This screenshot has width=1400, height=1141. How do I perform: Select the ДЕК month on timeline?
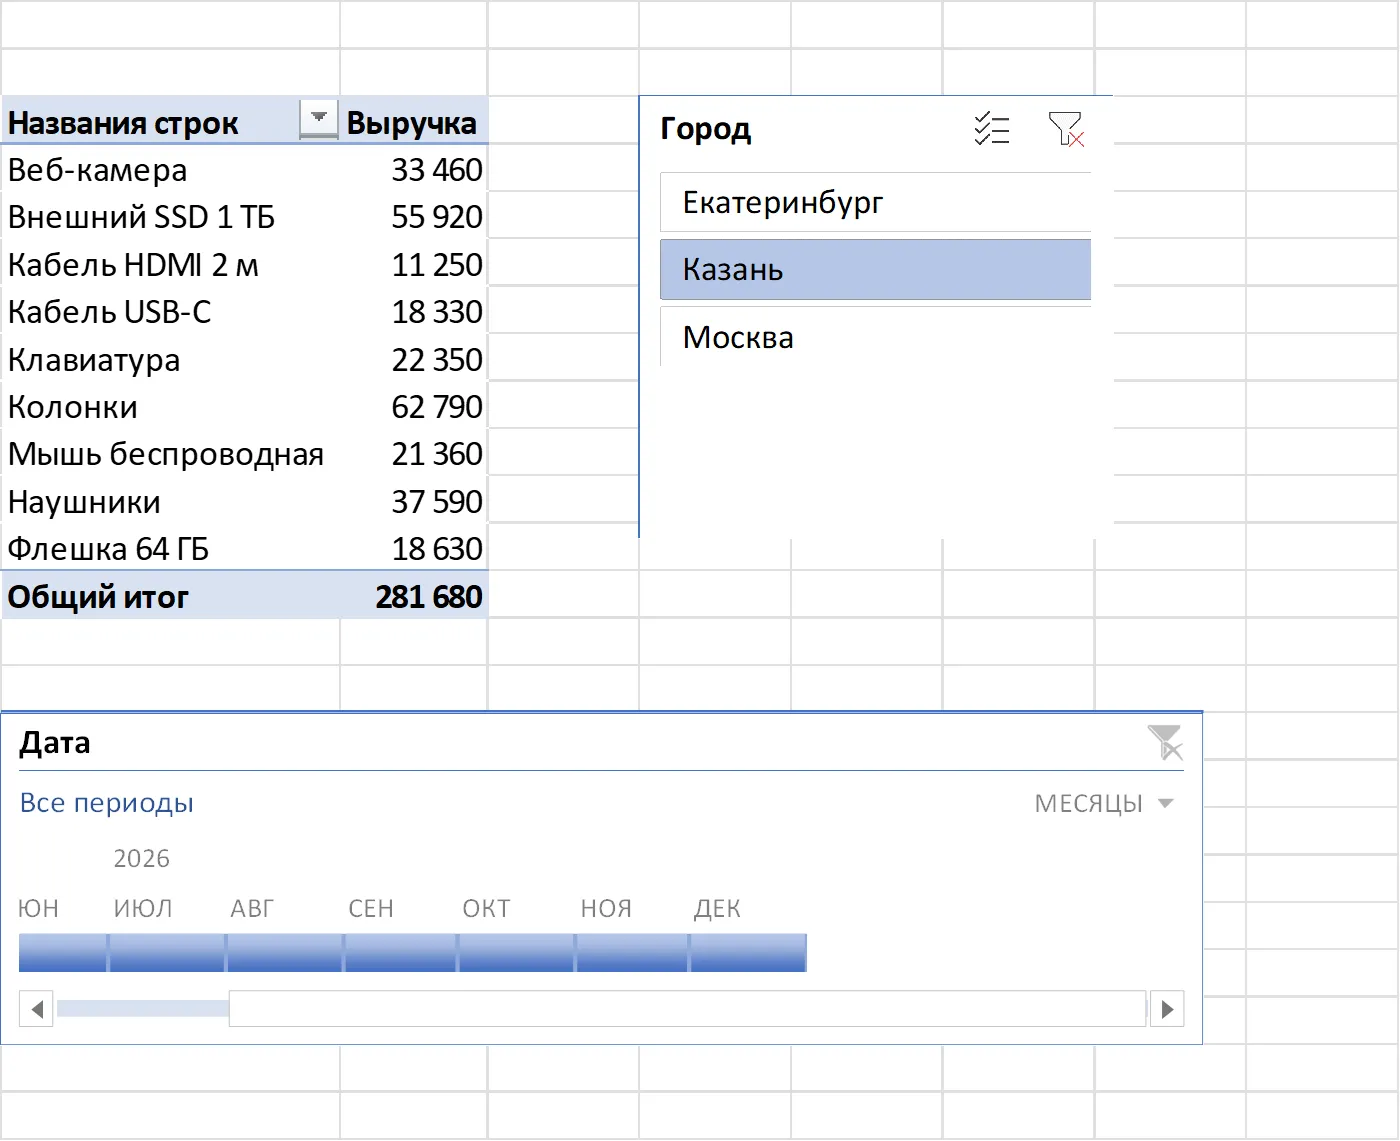click(x=749, y=953)
